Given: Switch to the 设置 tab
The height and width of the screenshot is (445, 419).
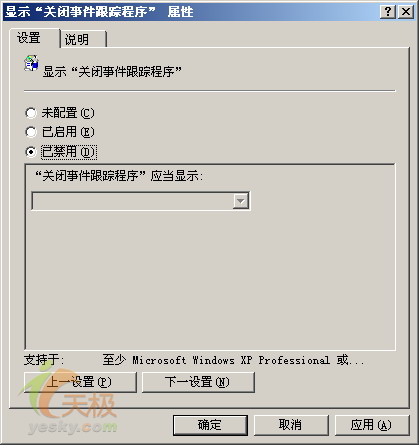Looking at the screenshot, I should pos(35,38).
